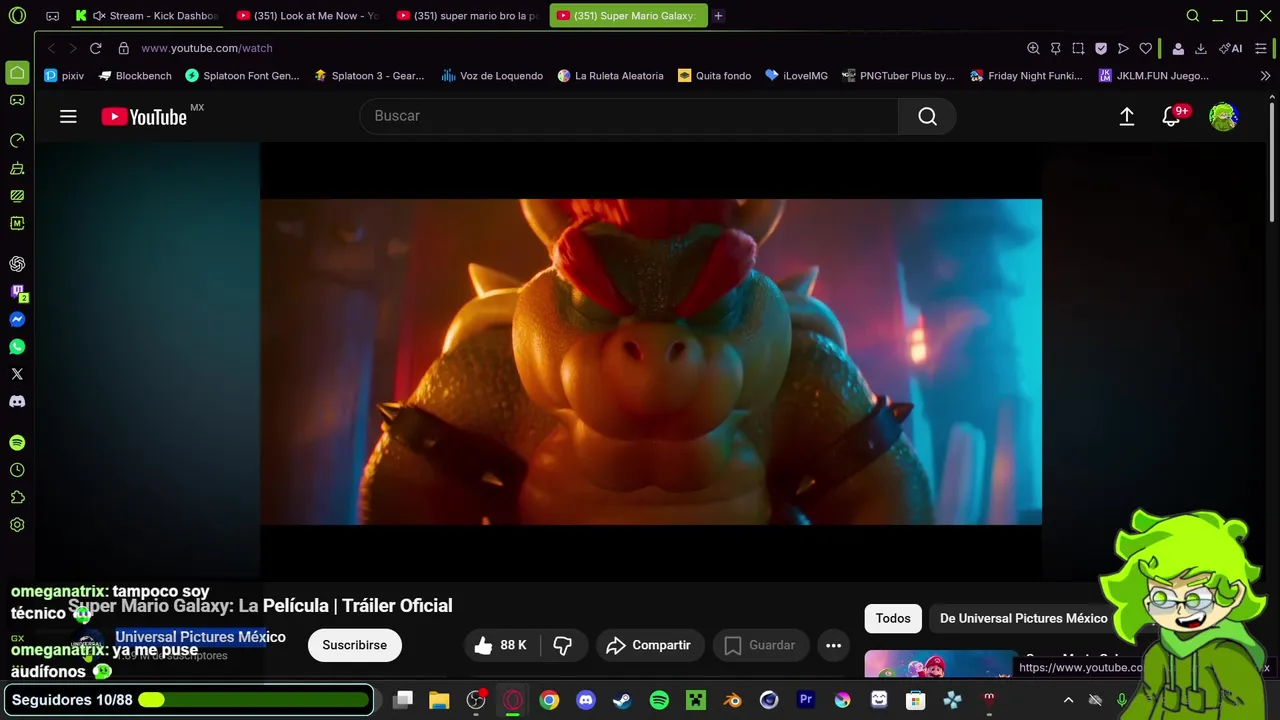
Task: Open Adobe Premiere Pro from the taskbar
Action: 806,700
